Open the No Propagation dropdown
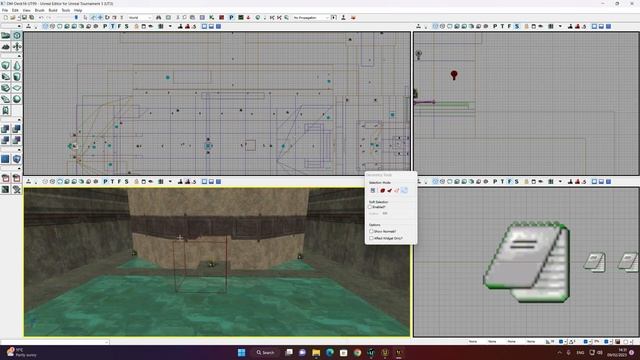640x360 pixels. coord(311,18)
